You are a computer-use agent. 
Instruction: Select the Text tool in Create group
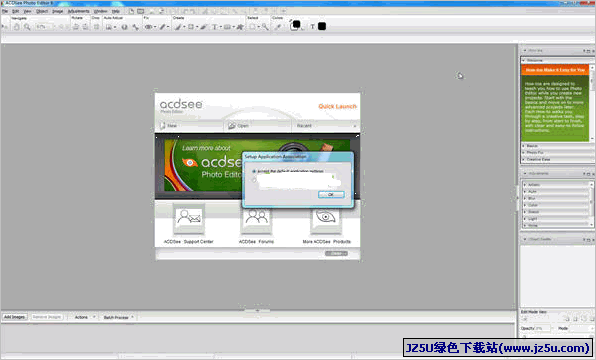point(214,27)
